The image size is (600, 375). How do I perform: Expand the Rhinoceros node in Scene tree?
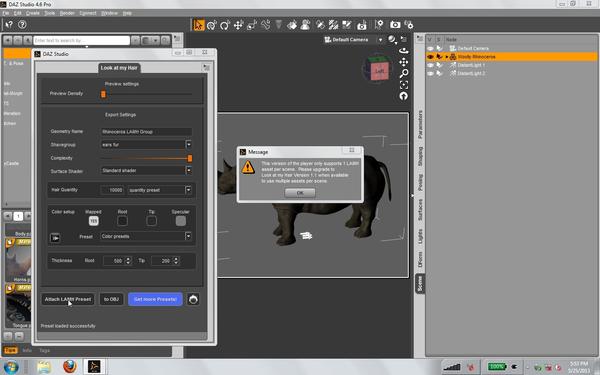coord(447,57)
